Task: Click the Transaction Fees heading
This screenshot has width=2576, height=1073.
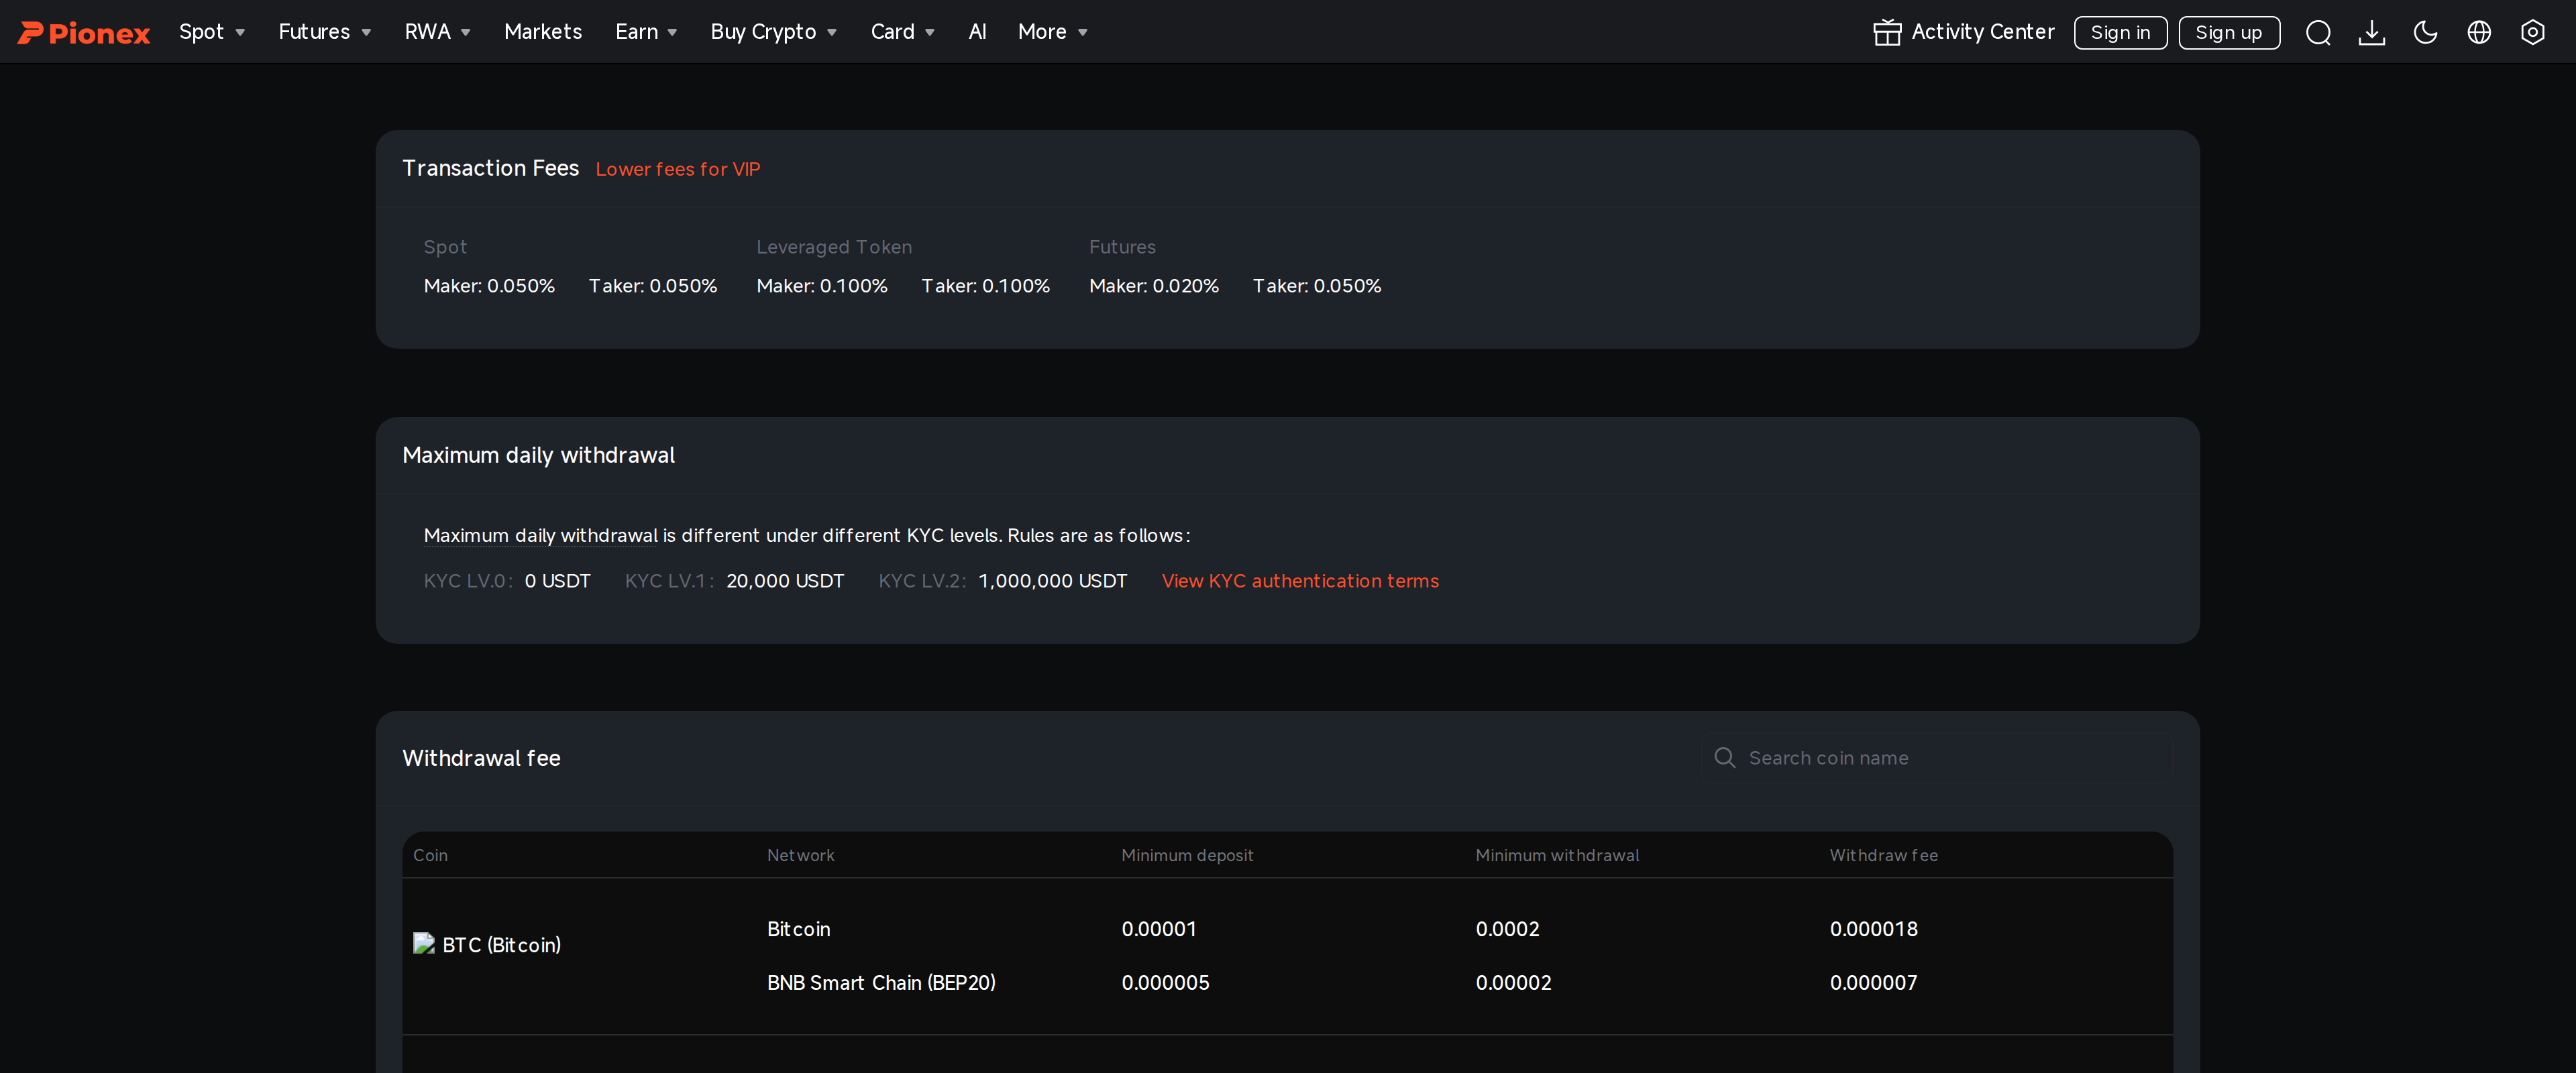Action: 490,168
